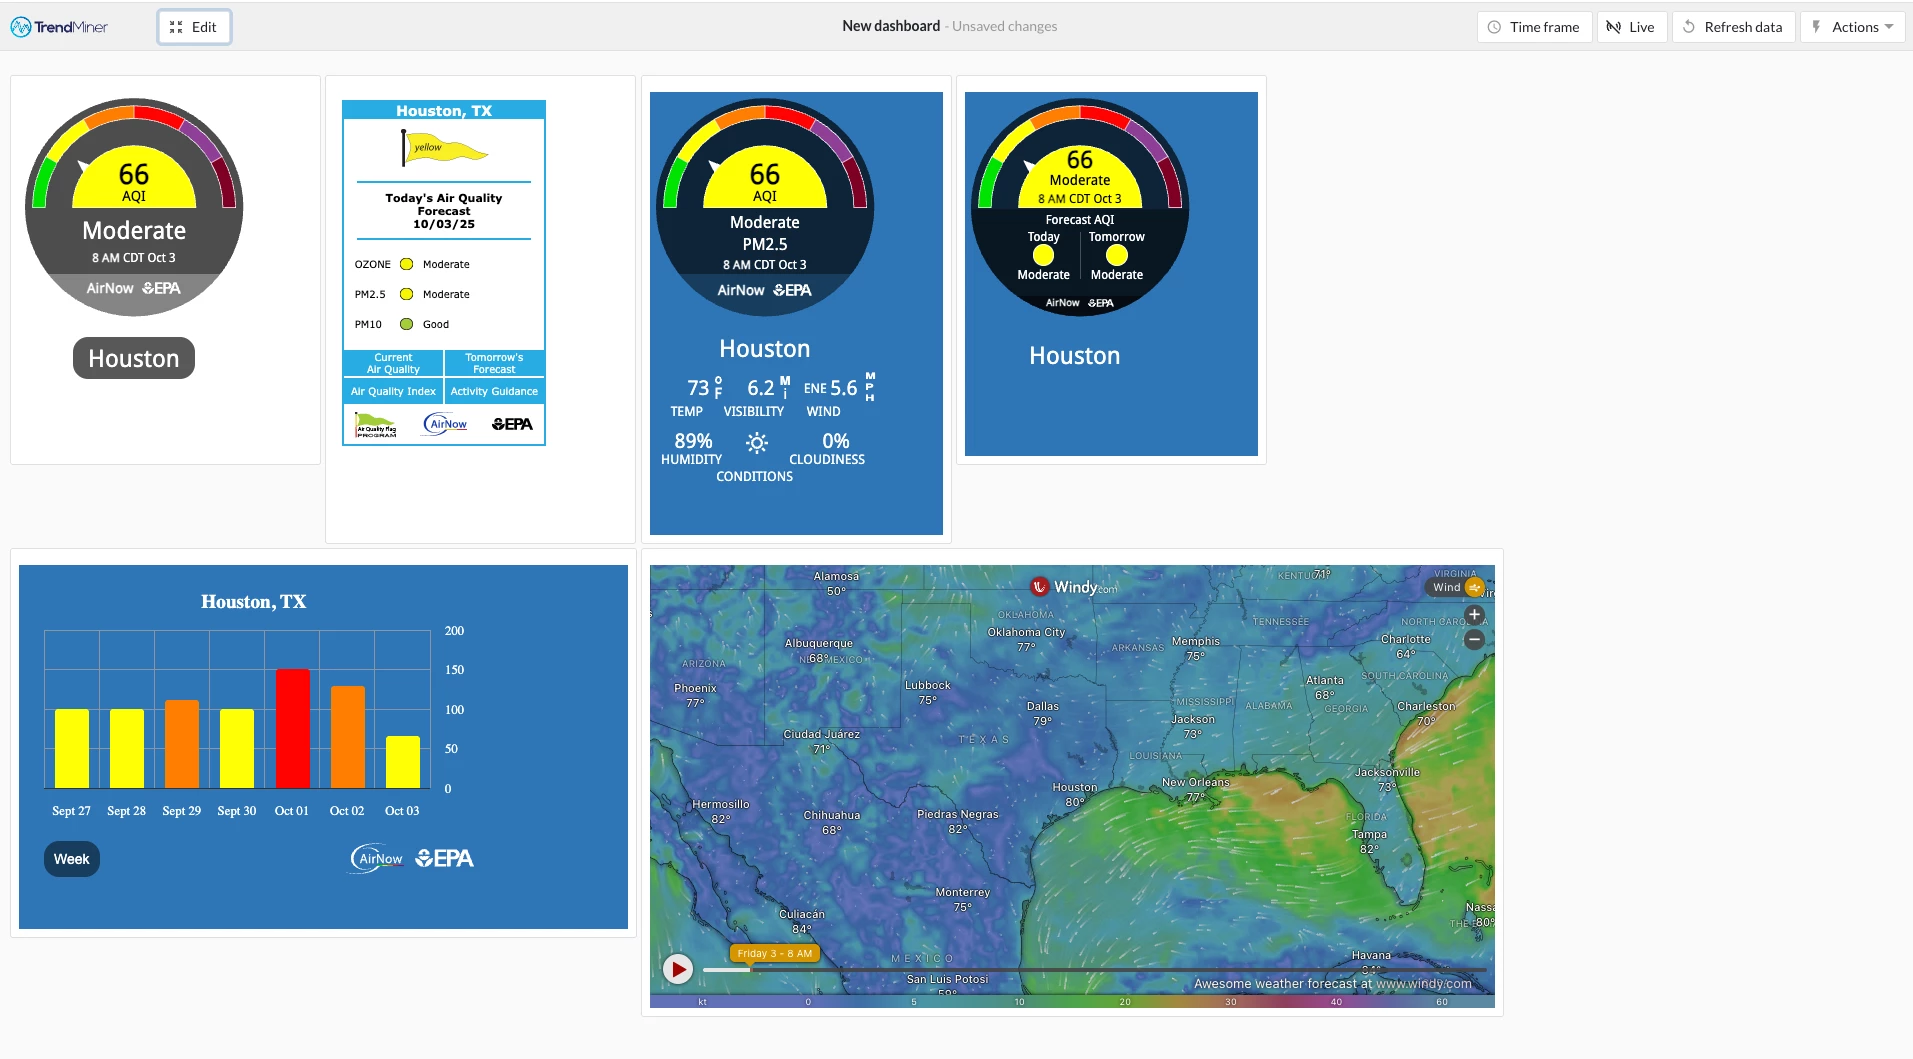Click the Today forecast yellow circle
Image resolution: width=1913 pixels, height=1059 pixels.
pos(1043,256)
